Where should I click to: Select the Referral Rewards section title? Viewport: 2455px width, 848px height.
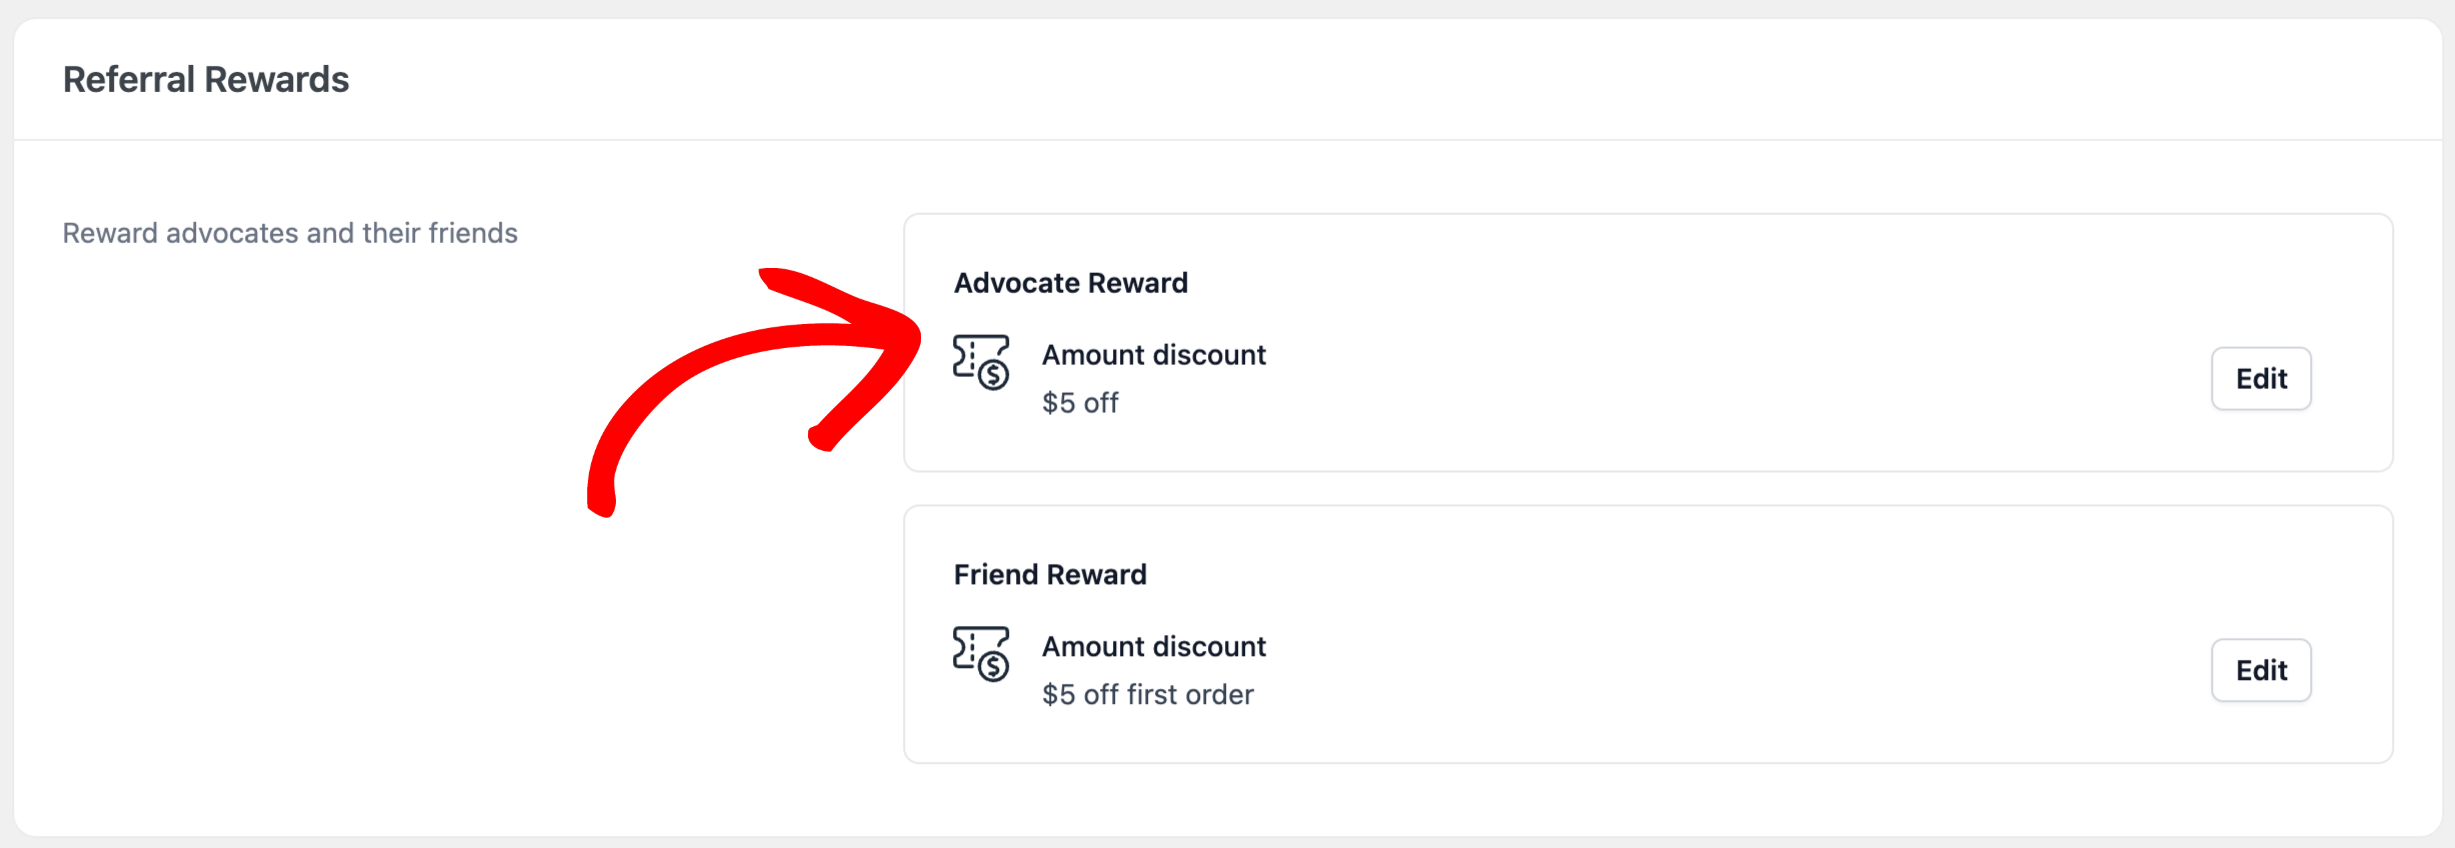(x=206, y=78)
